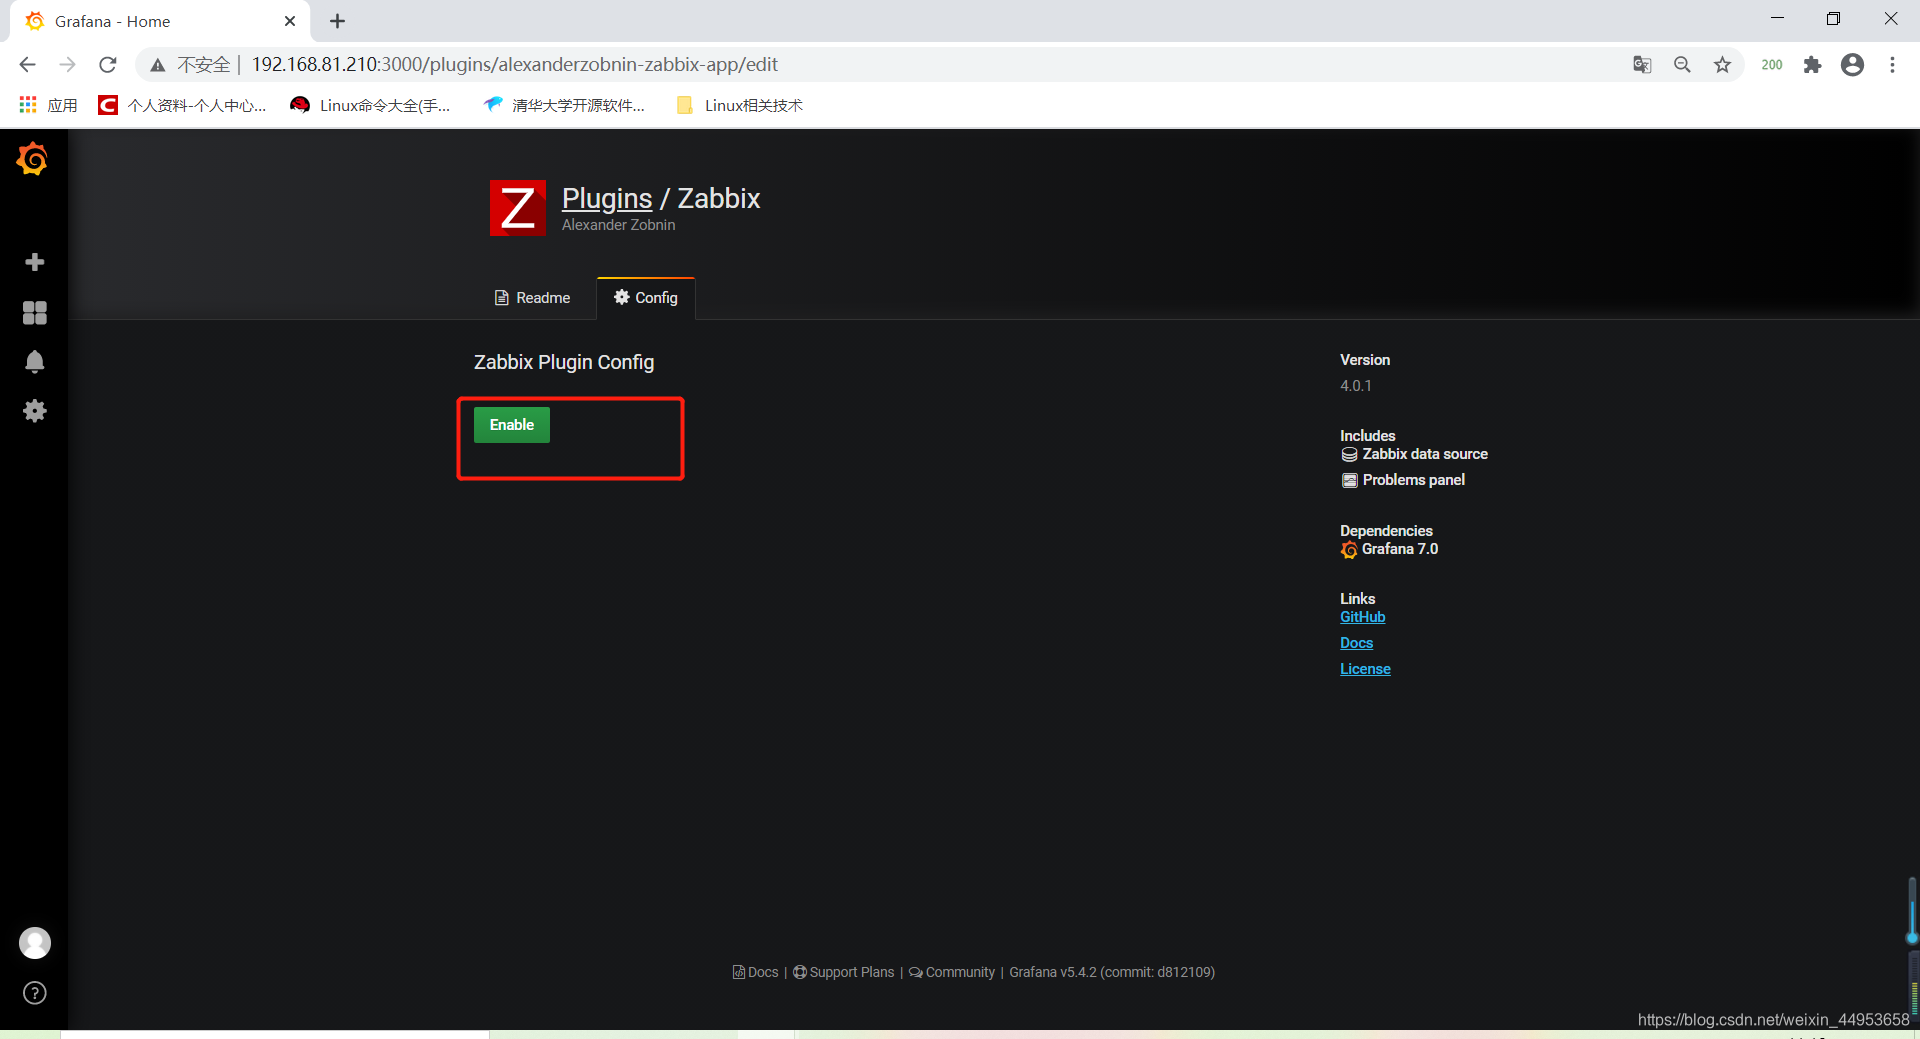
Task: Click the Zabbix data source entry
Action: [x=1415, y=454]
